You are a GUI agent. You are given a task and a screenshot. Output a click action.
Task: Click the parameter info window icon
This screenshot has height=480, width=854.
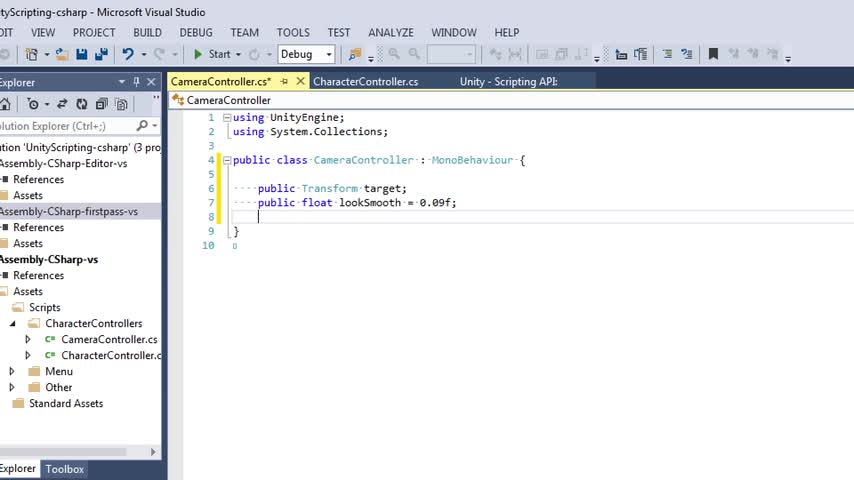click(641, 54)
